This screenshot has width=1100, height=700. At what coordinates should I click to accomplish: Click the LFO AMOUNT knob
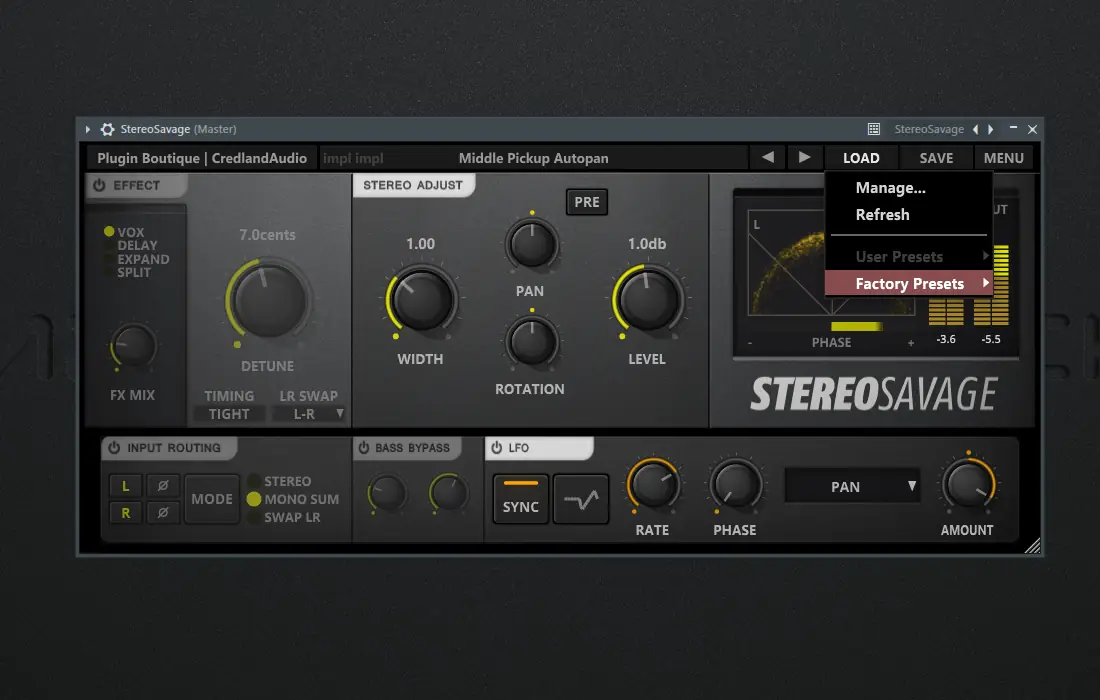(968, 485)
